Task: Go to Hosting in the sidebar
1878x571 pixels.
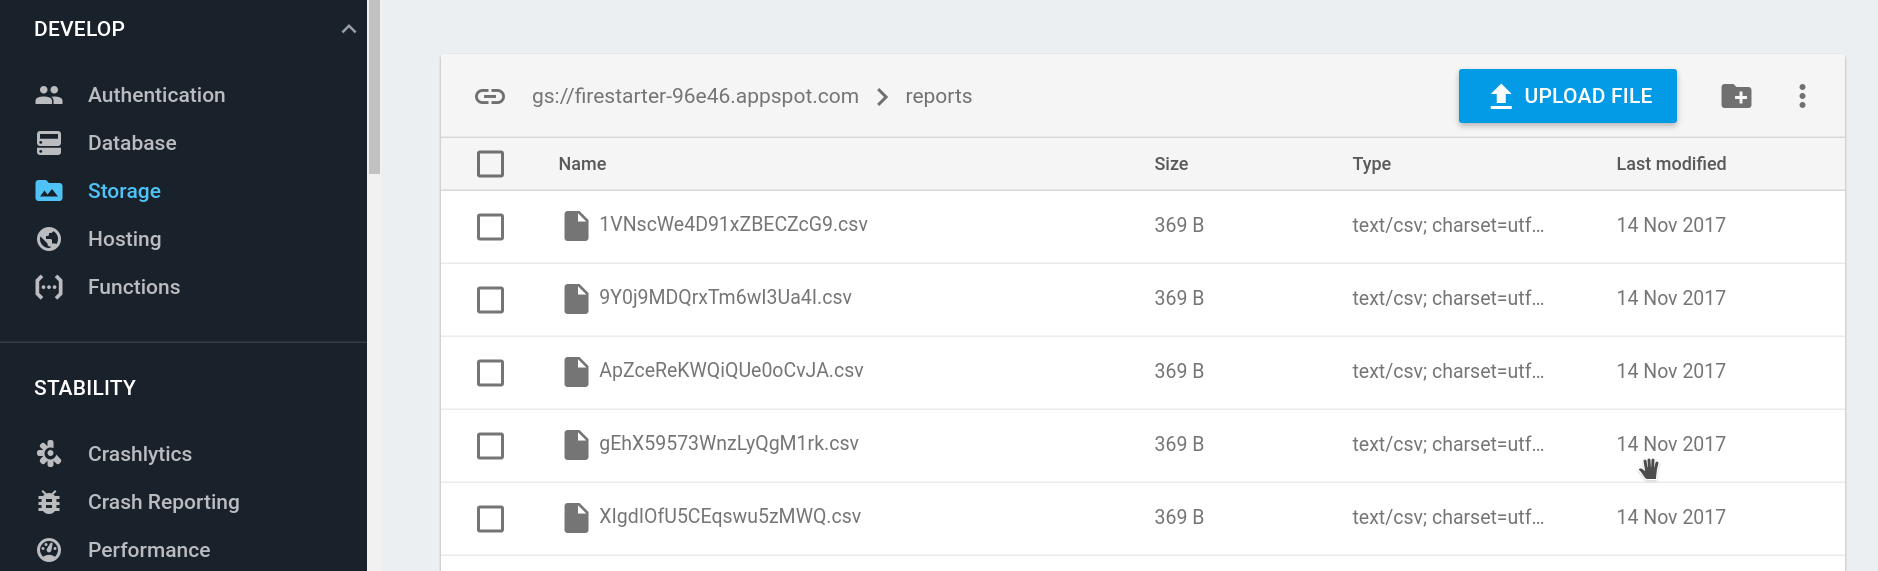Action: point(124,239)
